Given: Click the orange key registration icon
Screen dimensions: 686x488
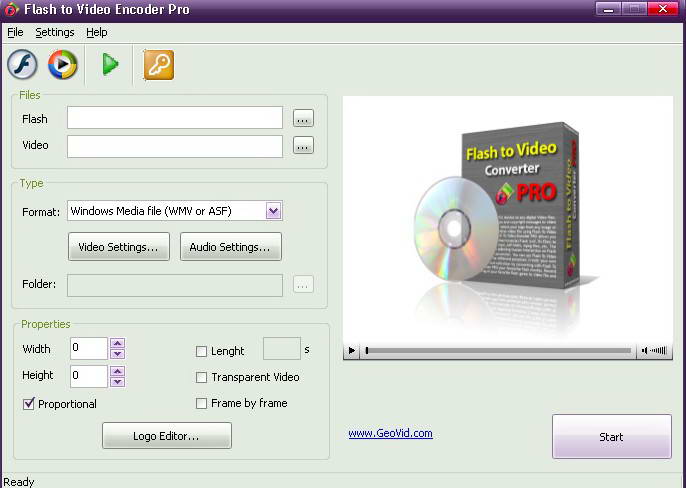Looking at the screenshot, I should point(159,65).
